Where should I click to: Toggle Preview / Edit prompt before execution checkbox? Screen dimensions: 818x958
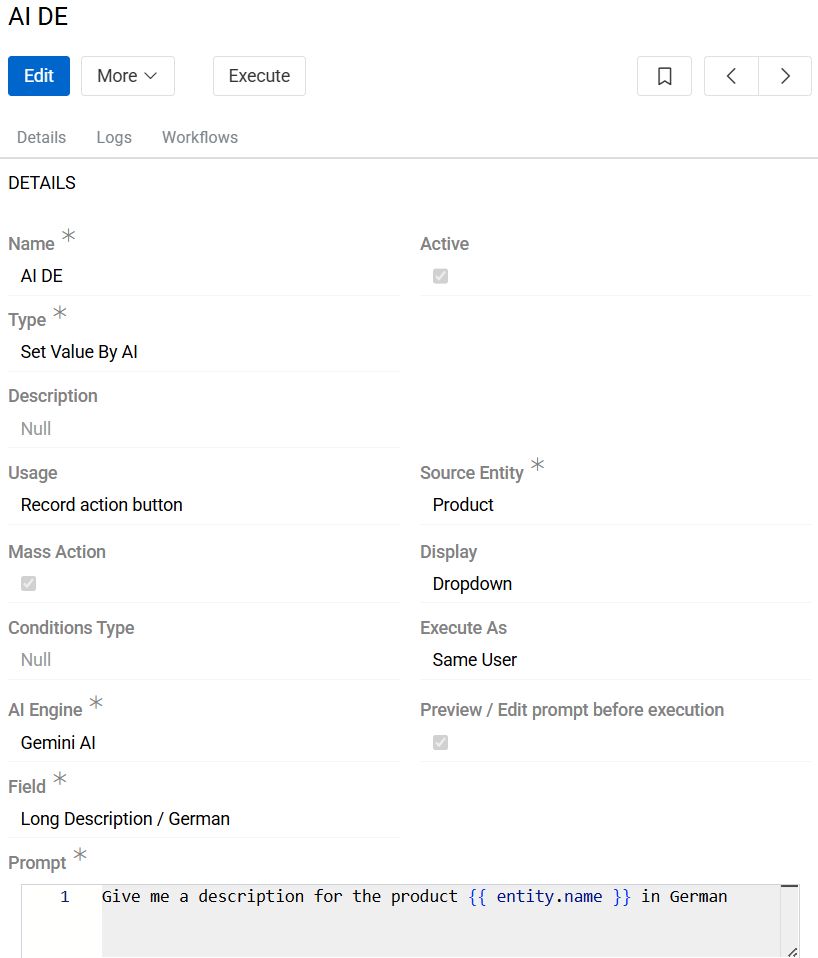440,742
